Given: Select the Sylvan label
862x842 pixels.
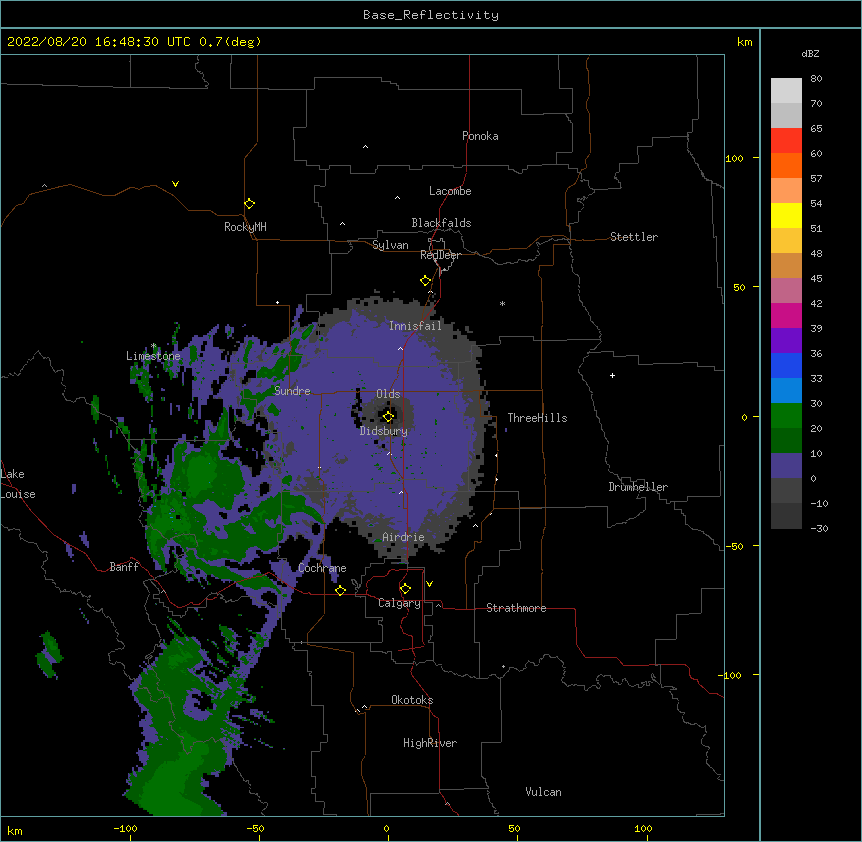Looking at the screenshot, I should pyautogui.click(x=390, y=245).
